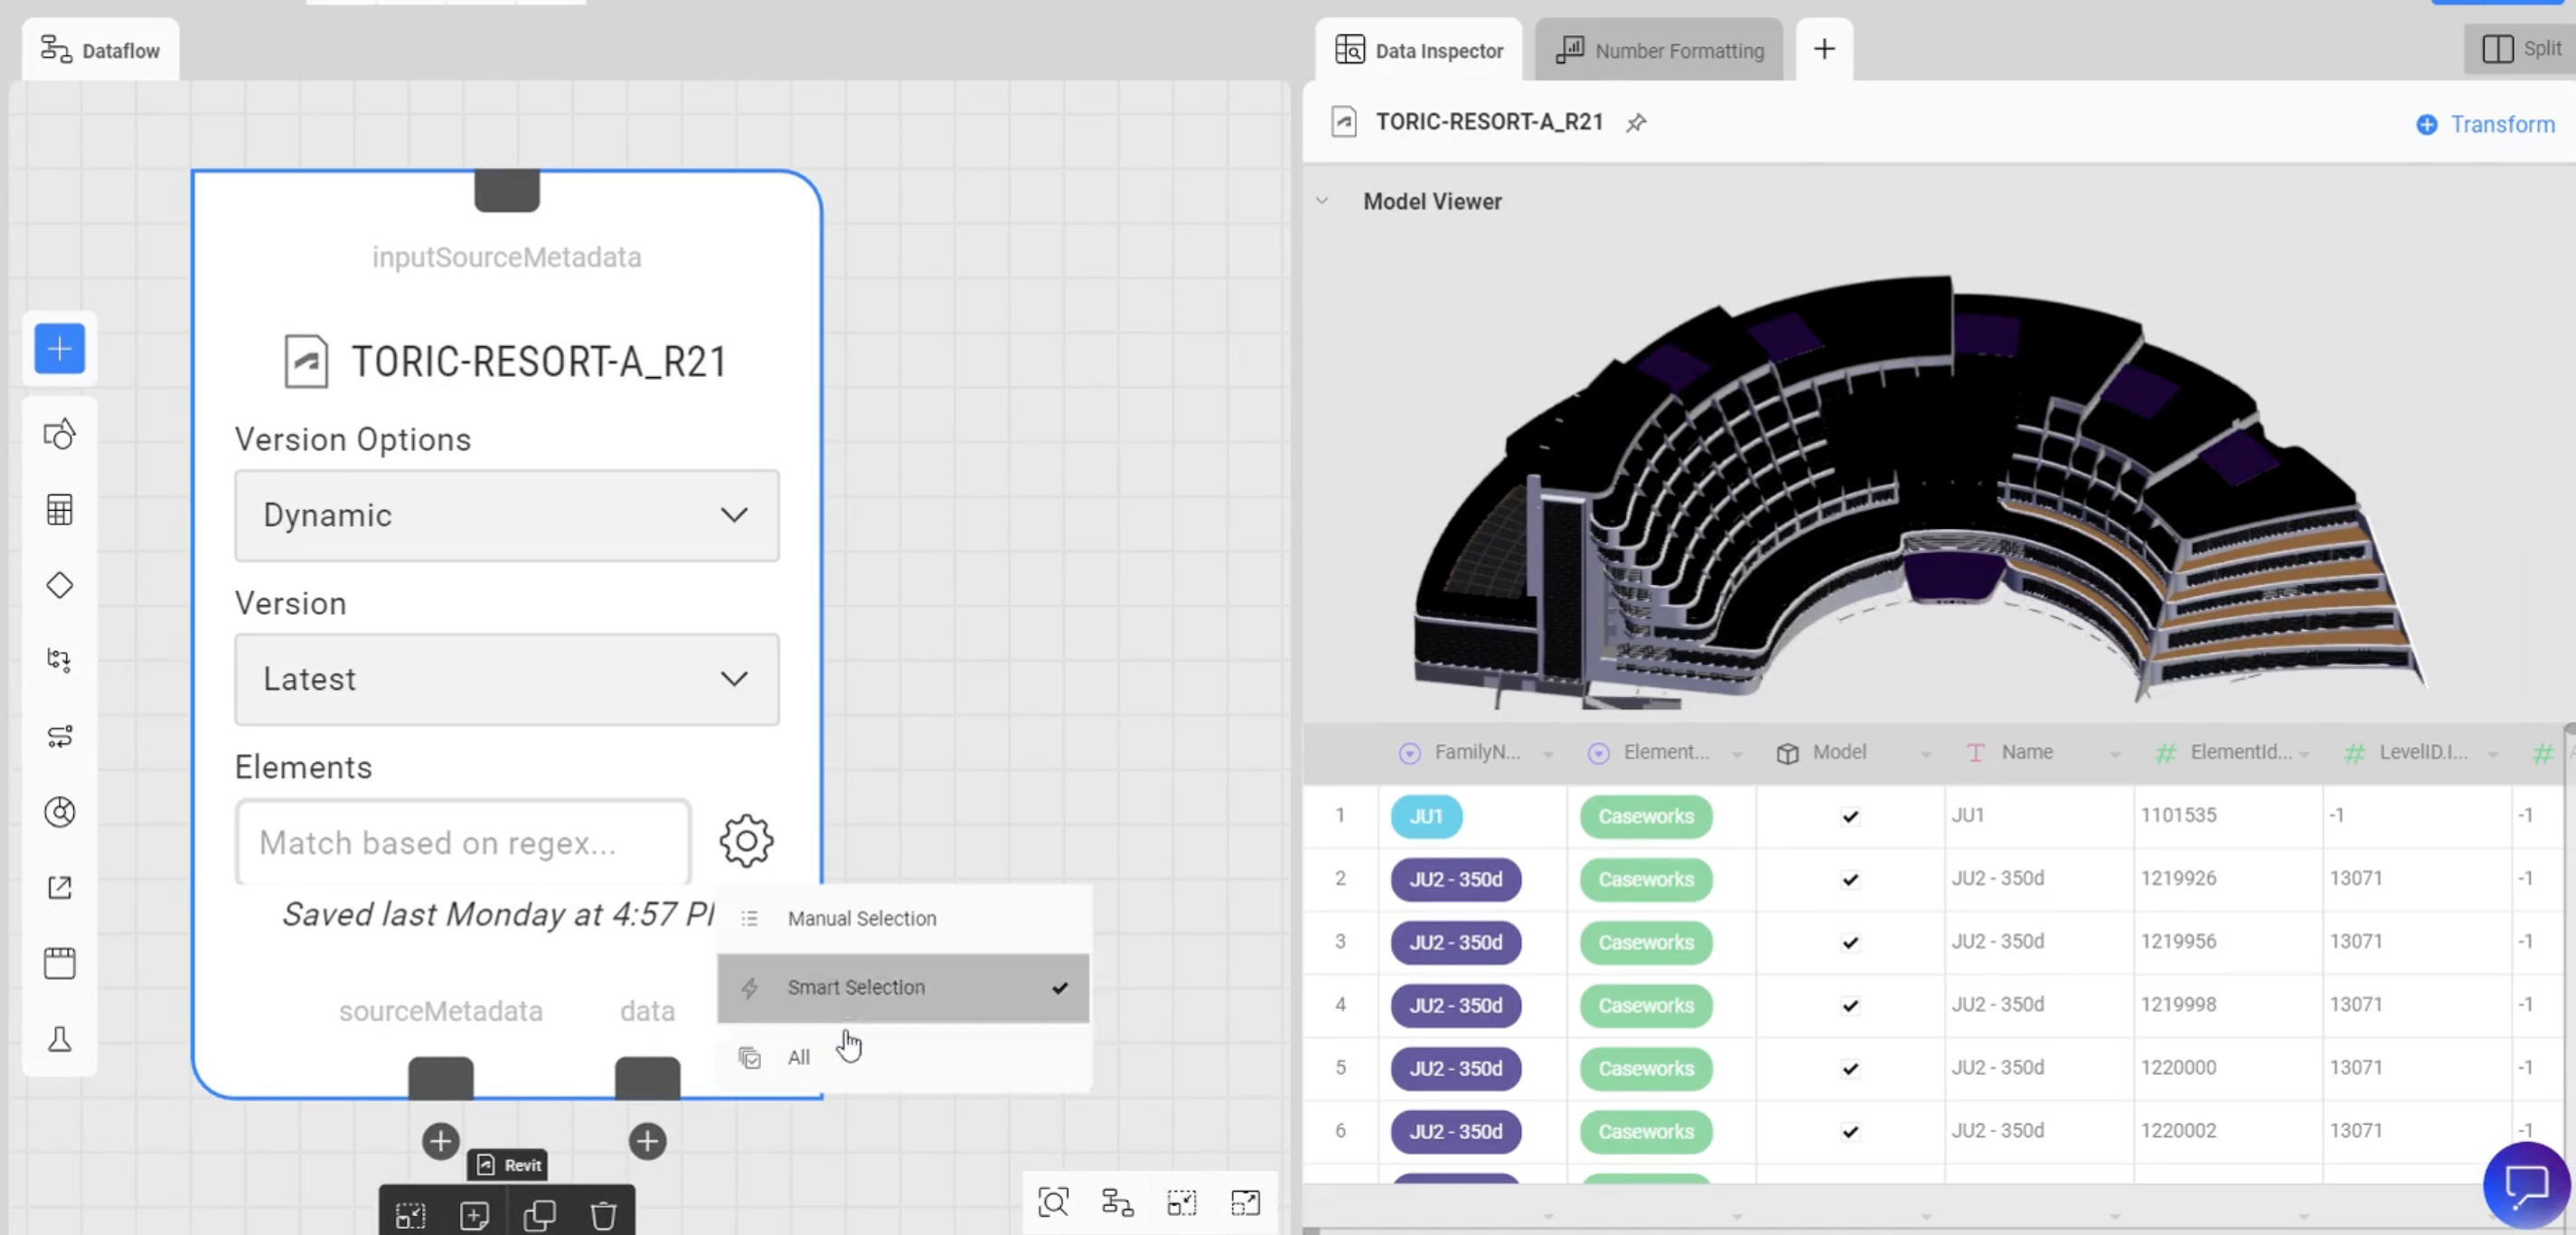
Task: Open the table tool in the left sidebar
Action: click(x=59, y=509)
